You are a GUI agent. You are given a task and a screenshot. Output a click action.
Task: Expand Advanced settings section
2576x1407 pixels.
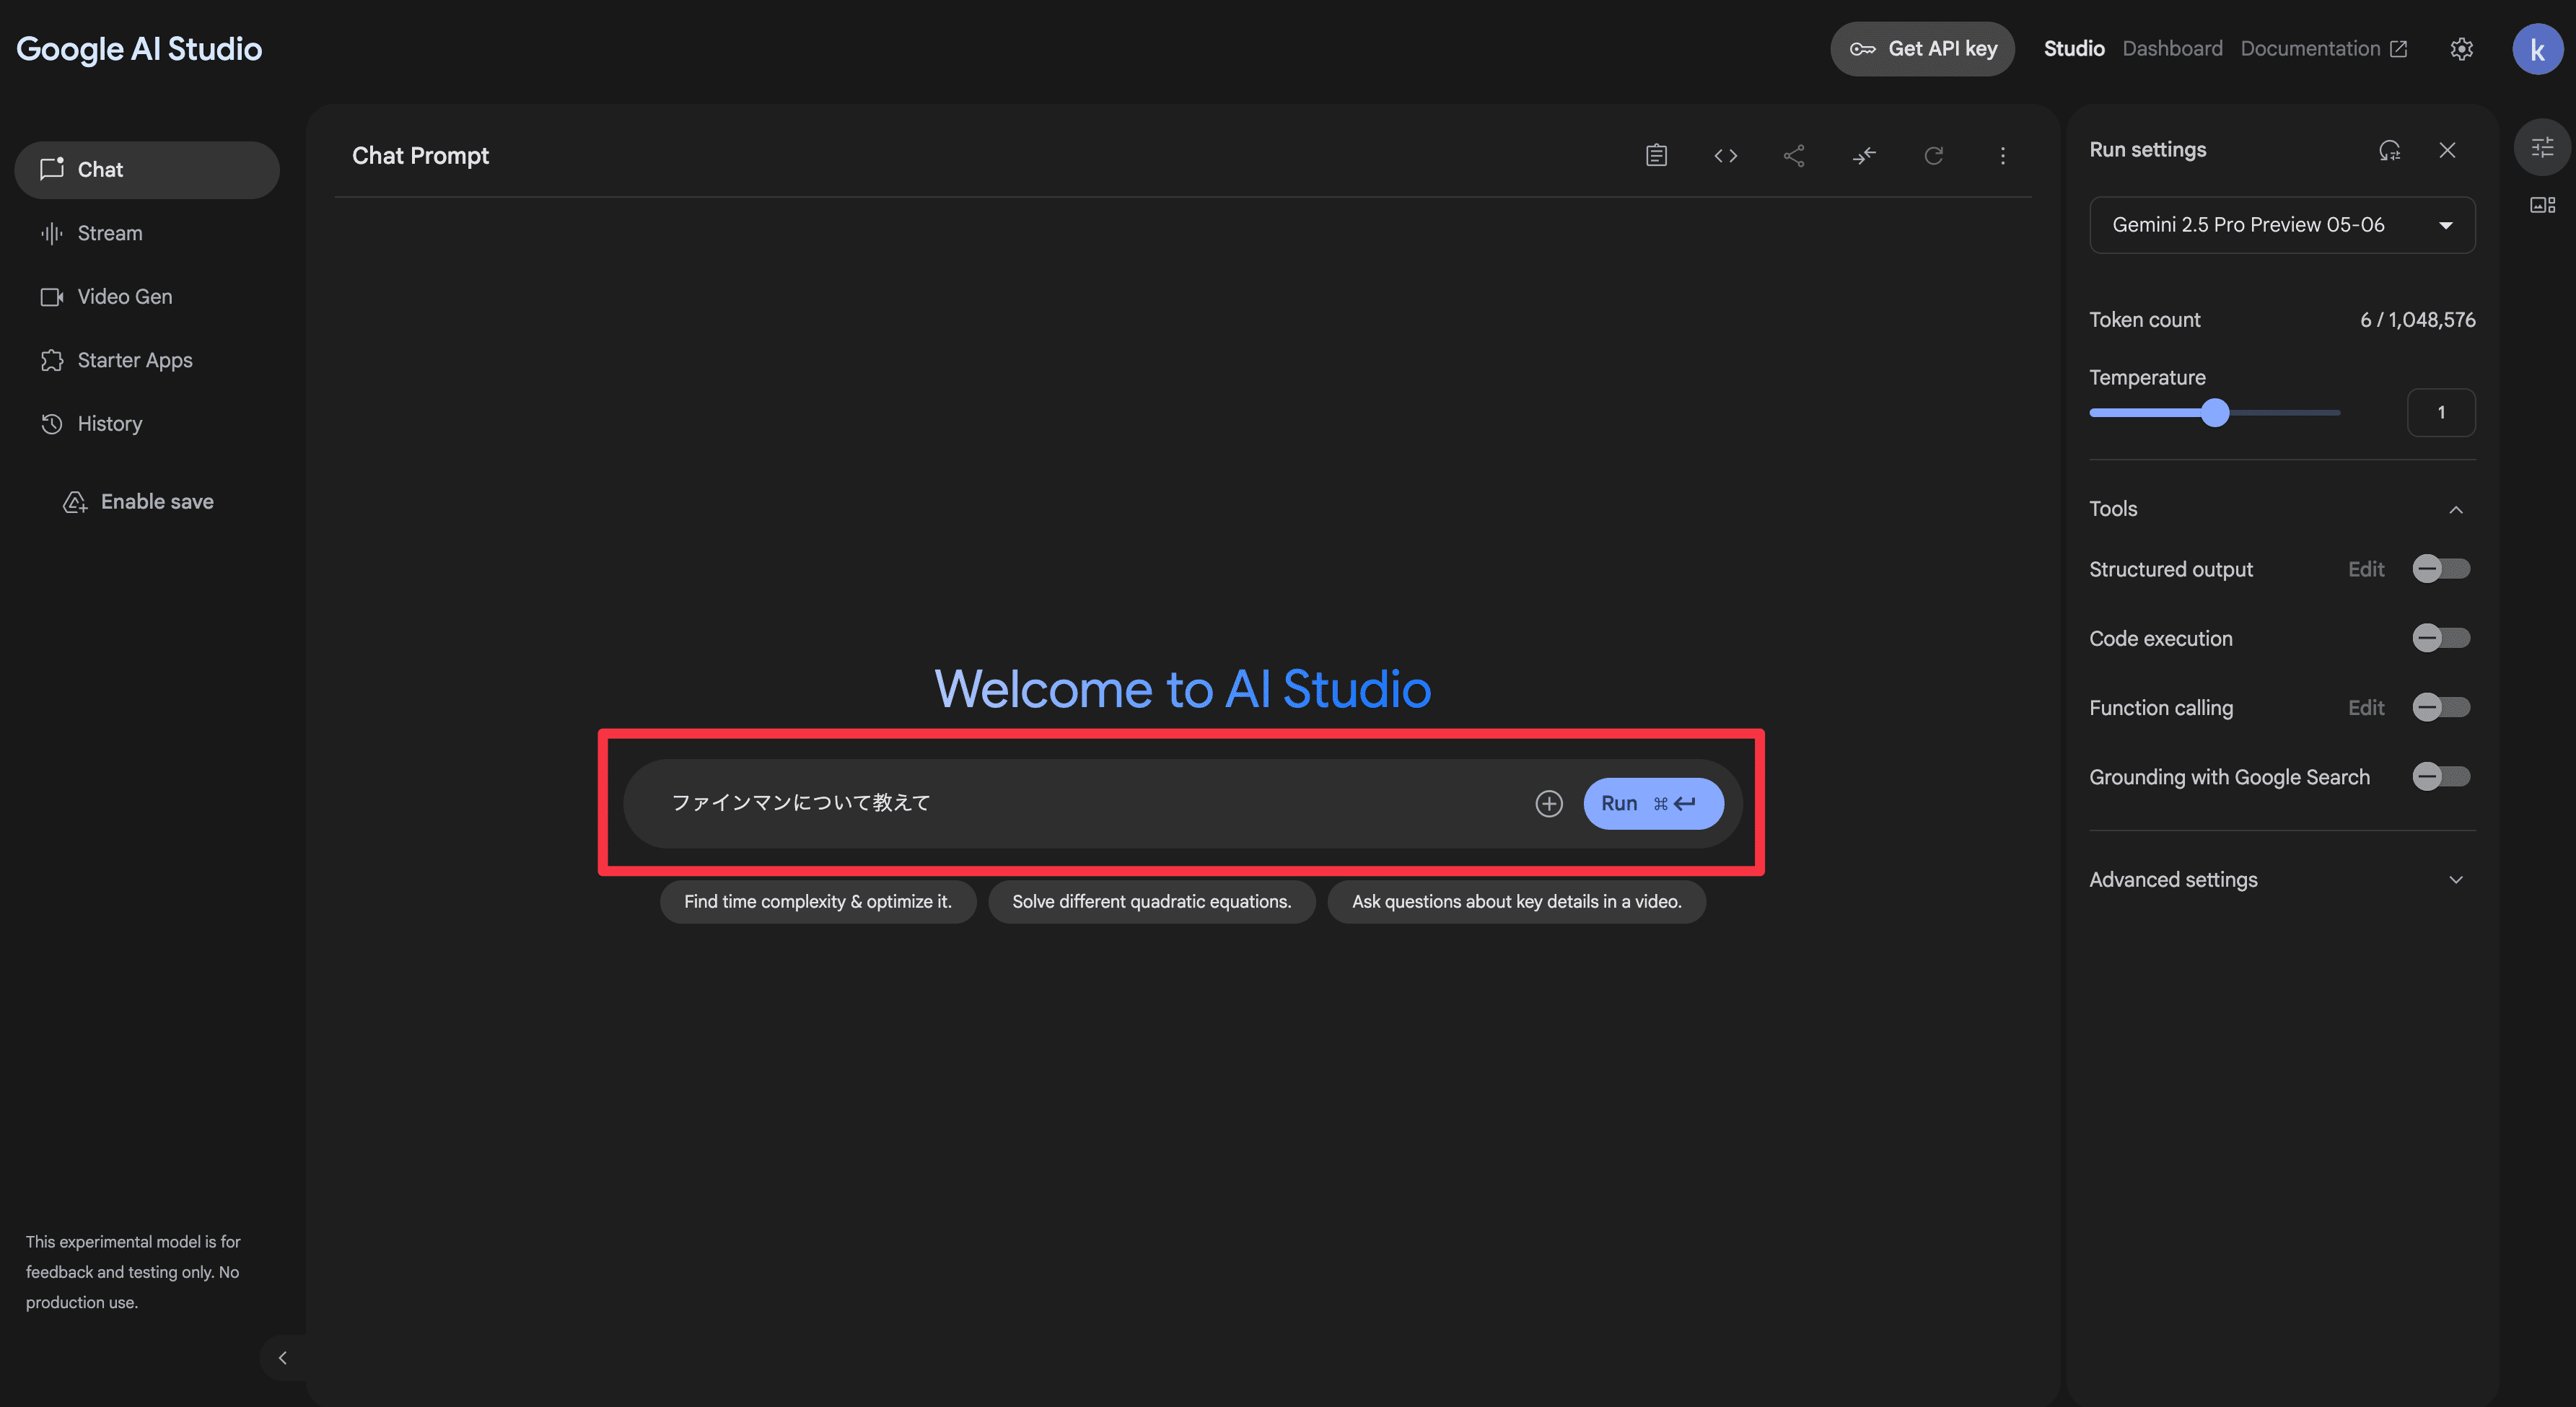pos(2455,880)
